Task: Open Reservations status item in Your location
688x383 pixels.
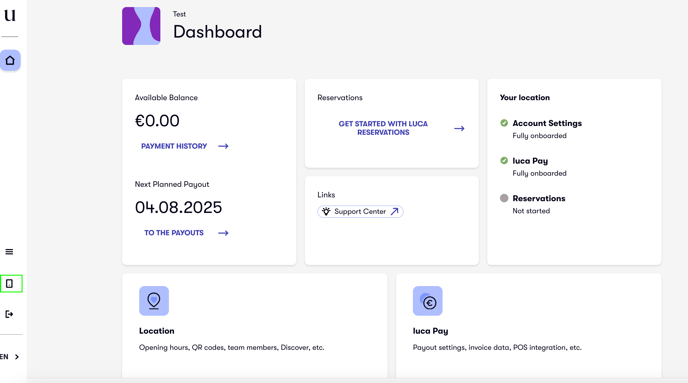Action: click(539, 198)
